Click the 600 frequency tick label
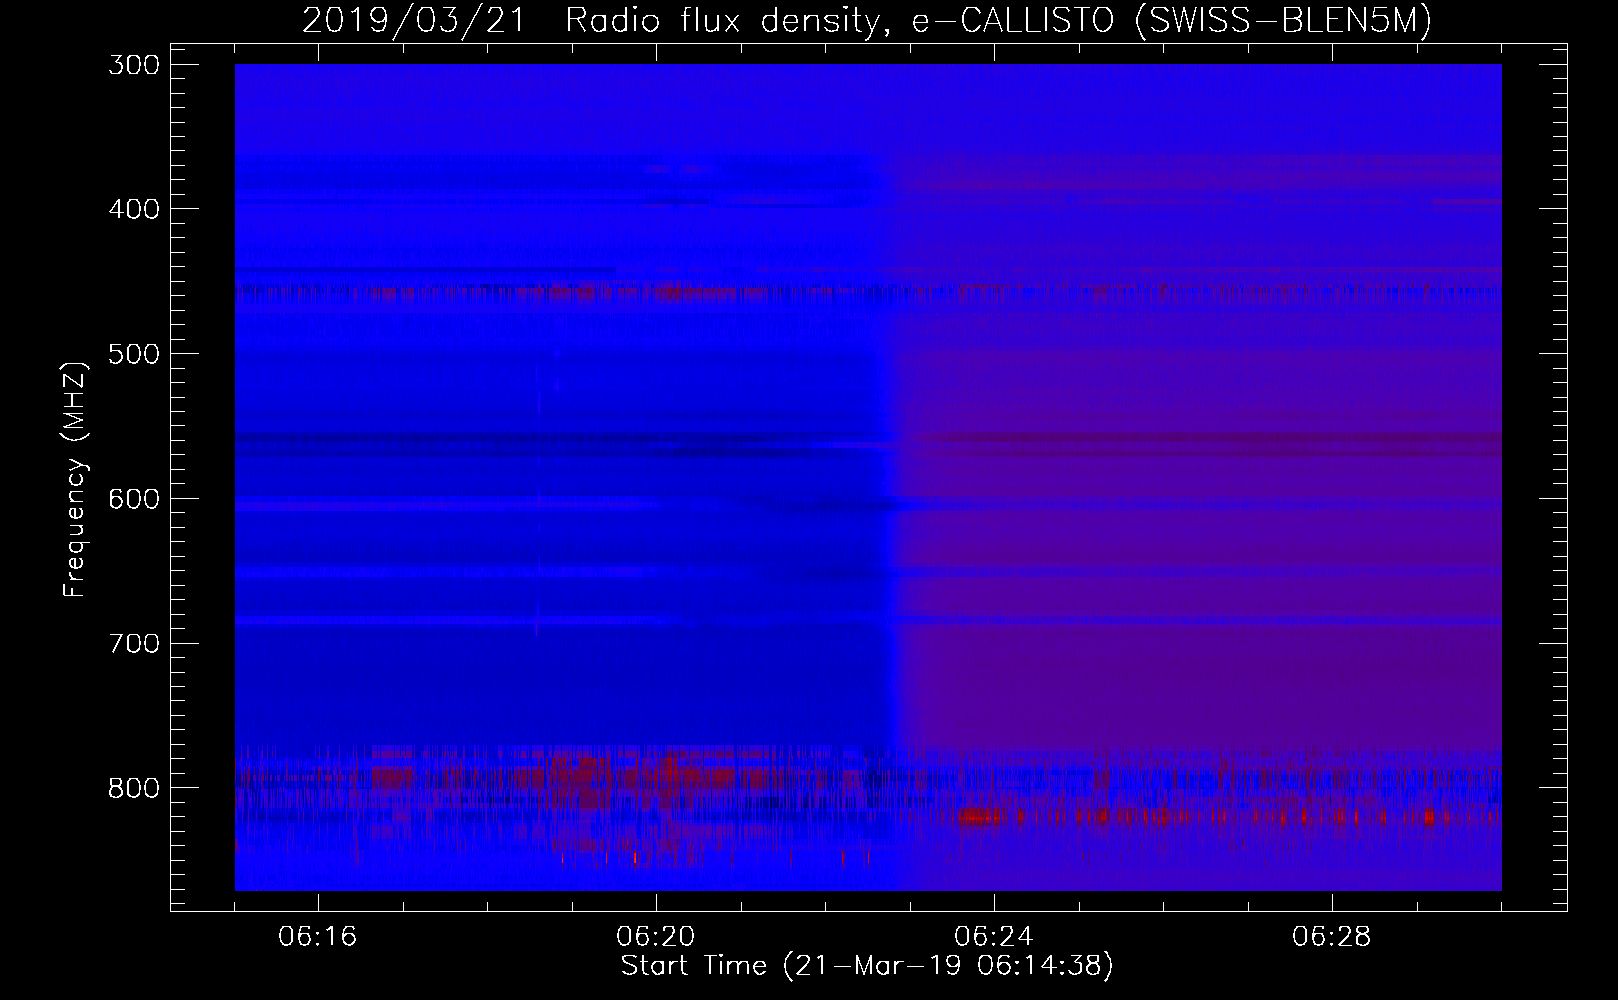1618x1000 pixels. coord(132,498)
